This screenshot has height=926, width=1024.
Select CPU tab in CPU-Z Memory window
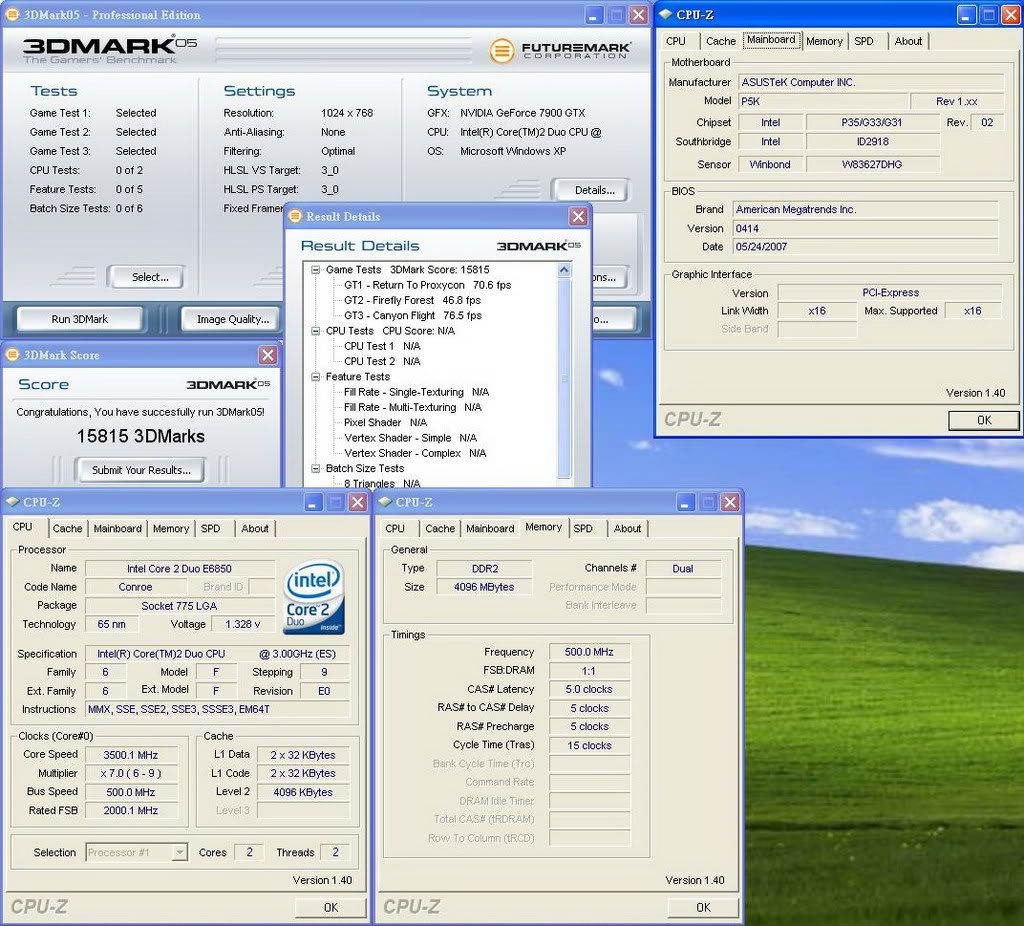click(x=394, y=528)
